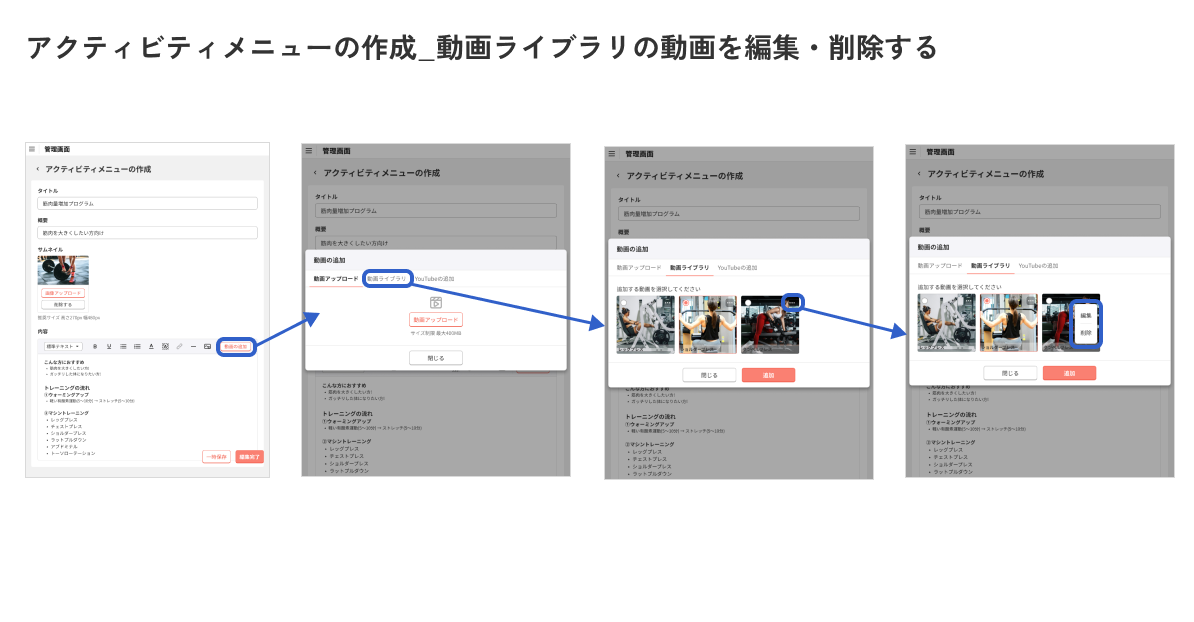Screen dimensions: 1194x622
Task: Open three-dot menu on the third video thumbnail
Action: coord(792,301)
